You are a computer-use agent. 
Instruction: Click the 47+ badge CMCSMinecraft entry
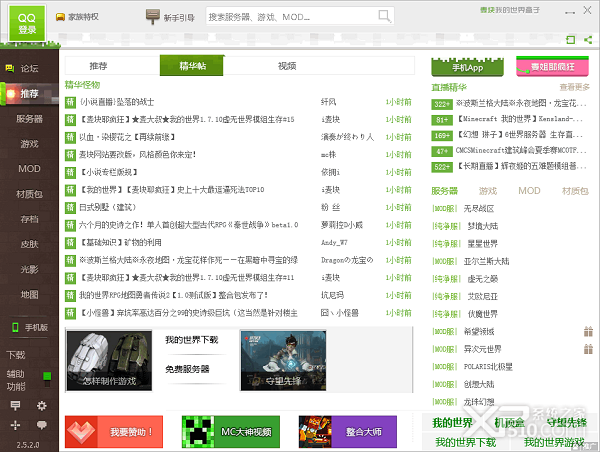(442, 151)
